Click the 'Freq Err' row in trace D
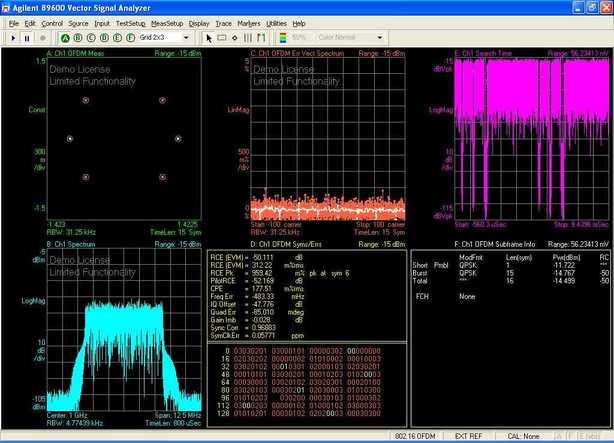 (257, 297)
